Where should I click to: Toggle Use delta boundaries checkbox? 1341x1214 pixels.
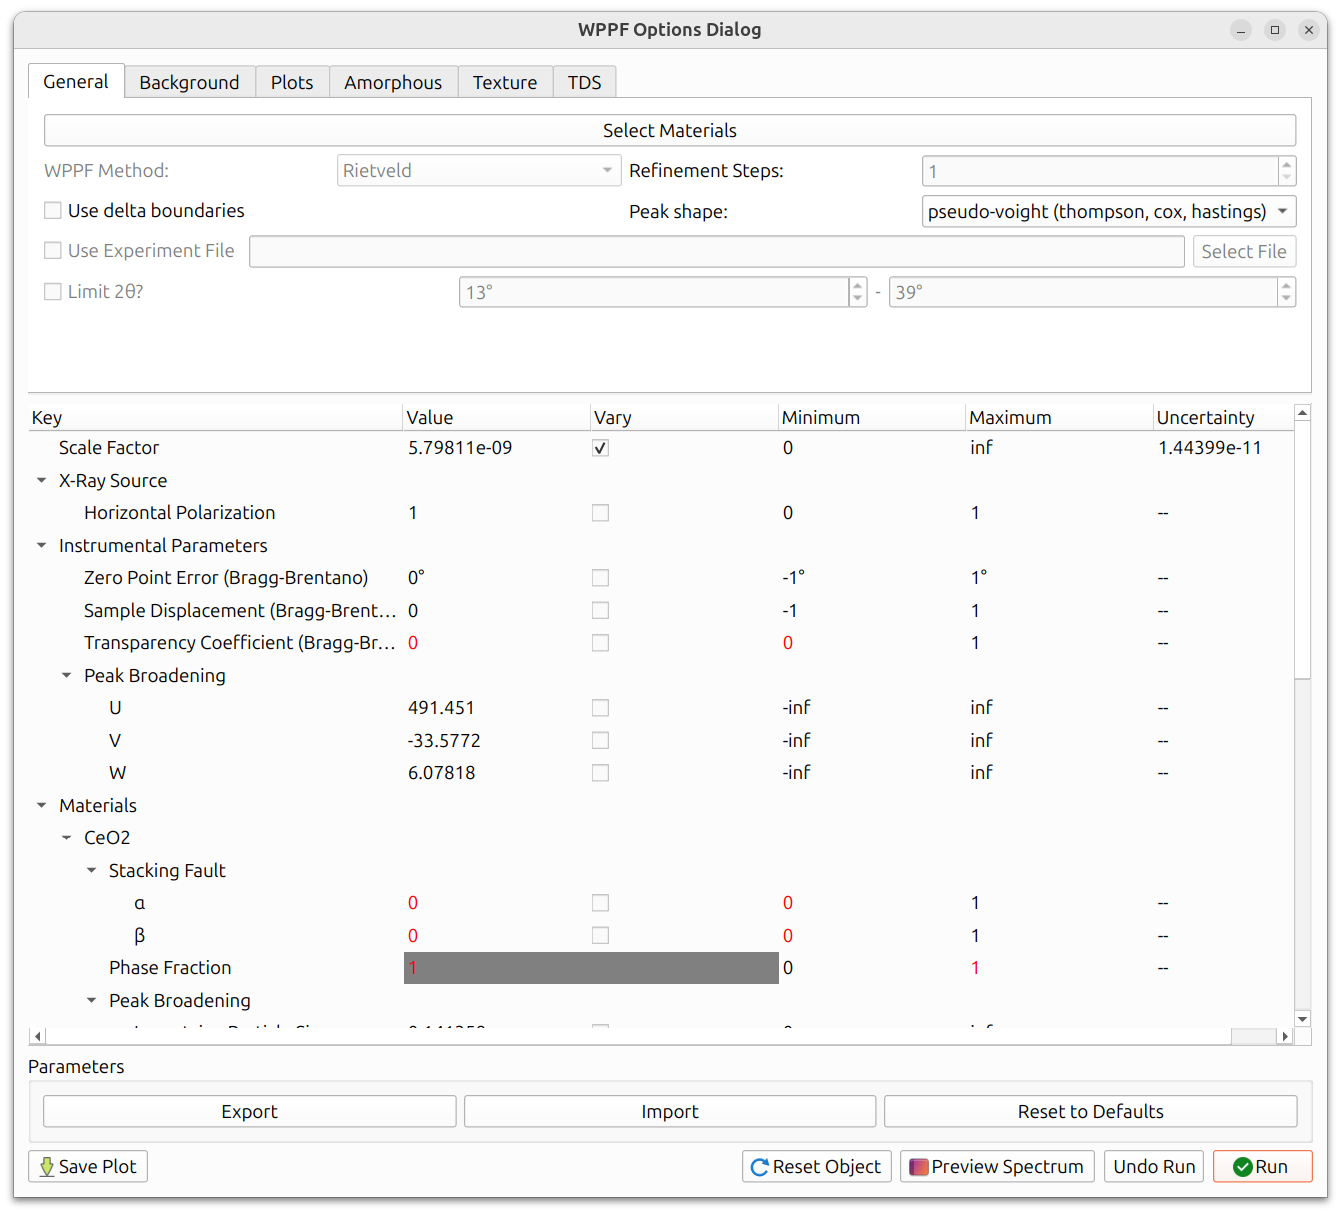tap(53, 211)
